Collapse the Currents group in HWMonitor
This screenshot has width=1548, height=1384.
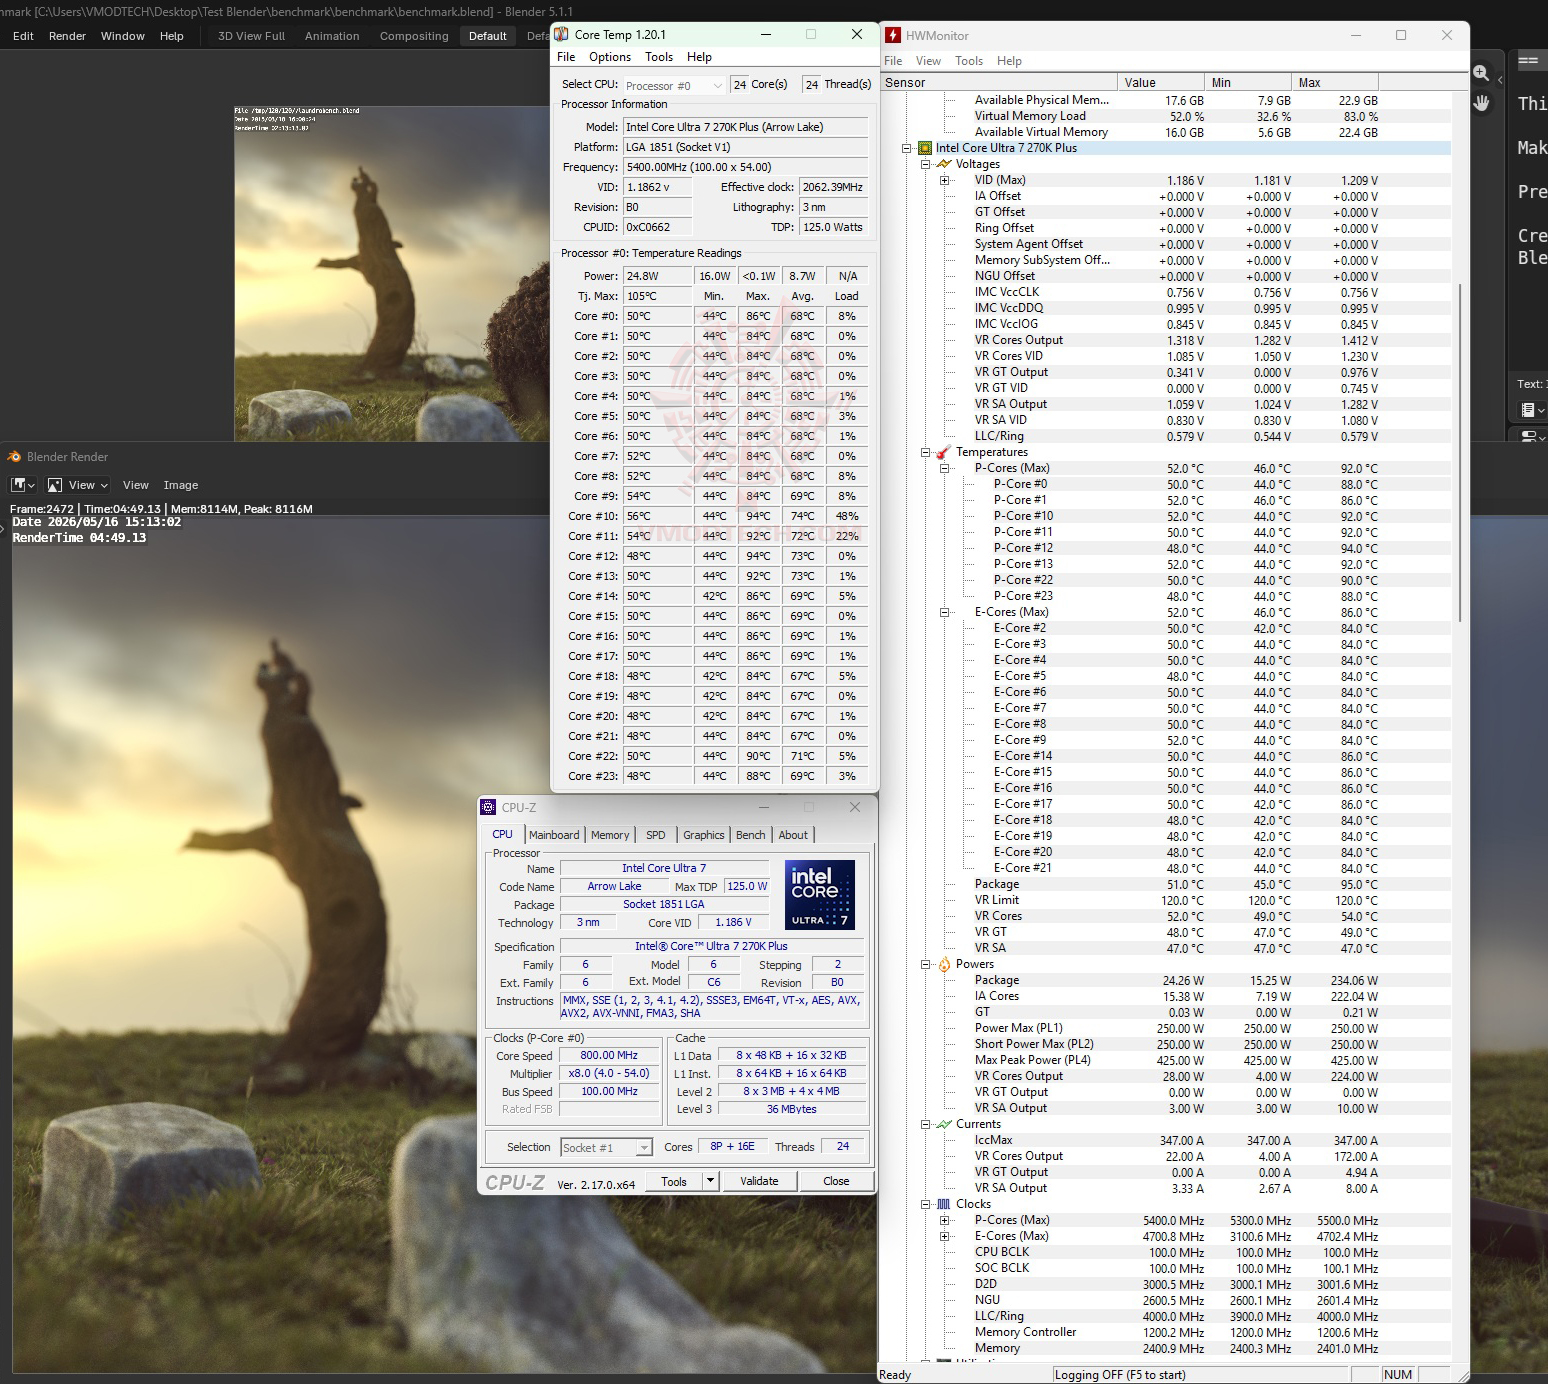click(x=925, y=1124)
